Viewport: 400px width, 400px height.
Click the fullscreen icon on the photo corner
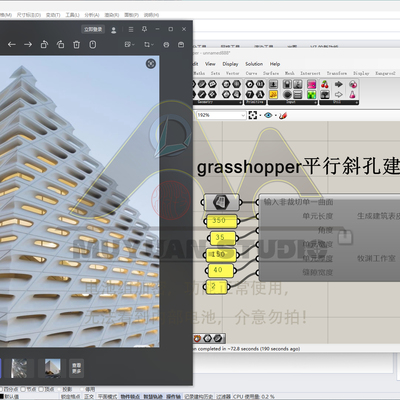pyautogui.click(x=151, y=64)
